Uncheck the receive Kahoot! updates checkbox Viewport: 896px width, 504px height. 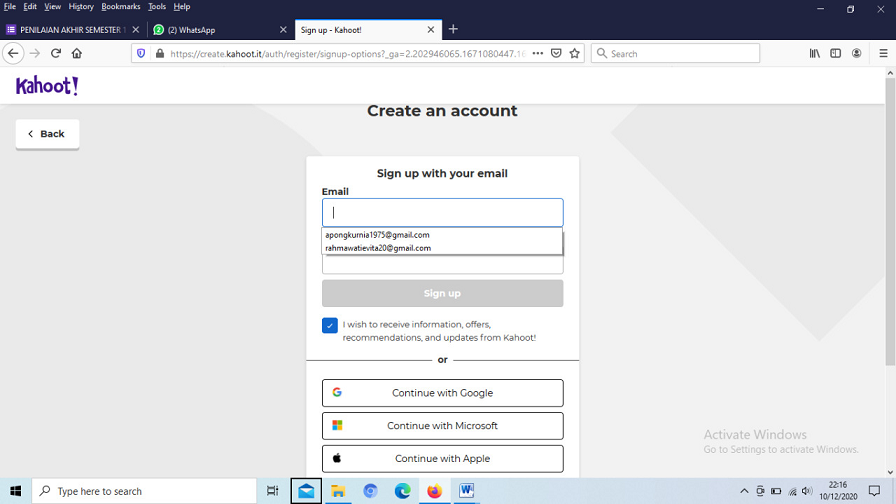330,325
